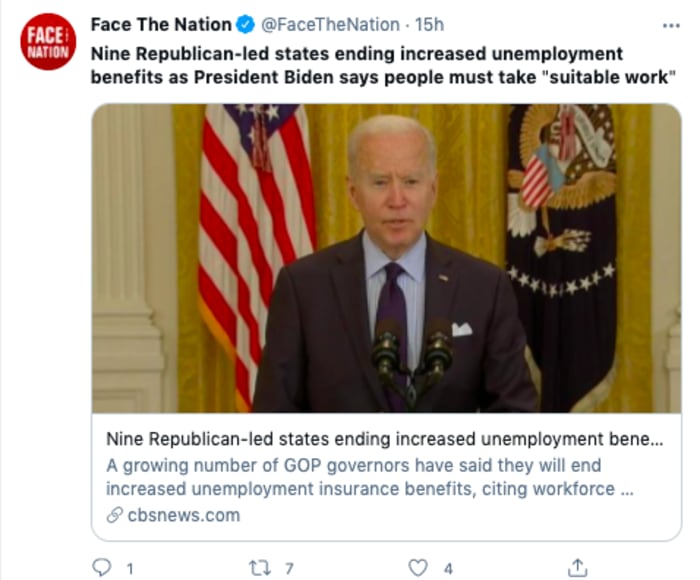The width and height of the screenshot is (700, 580).
Task: Click the retweet count of 7
Action: point(289,568)
